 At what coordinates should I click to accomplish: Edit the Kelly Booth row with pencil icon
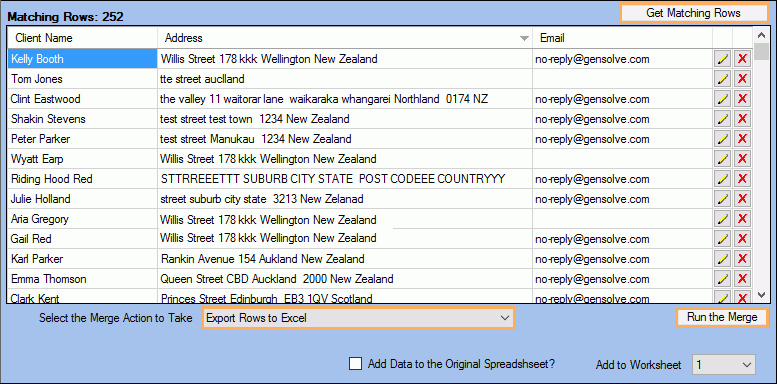(x=722, y=59)
